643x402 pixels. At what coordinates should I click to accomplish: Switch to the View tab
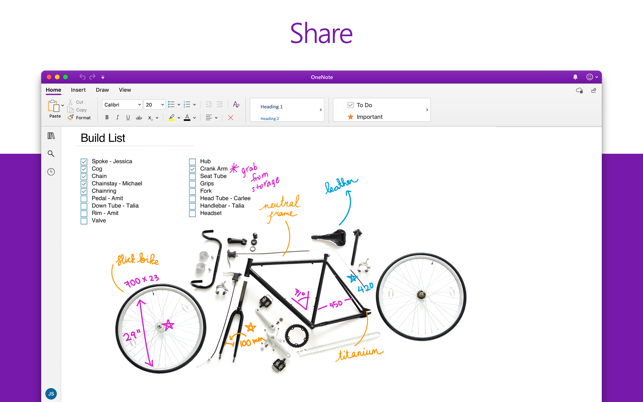pyautogui.click(x=125, y=90)
